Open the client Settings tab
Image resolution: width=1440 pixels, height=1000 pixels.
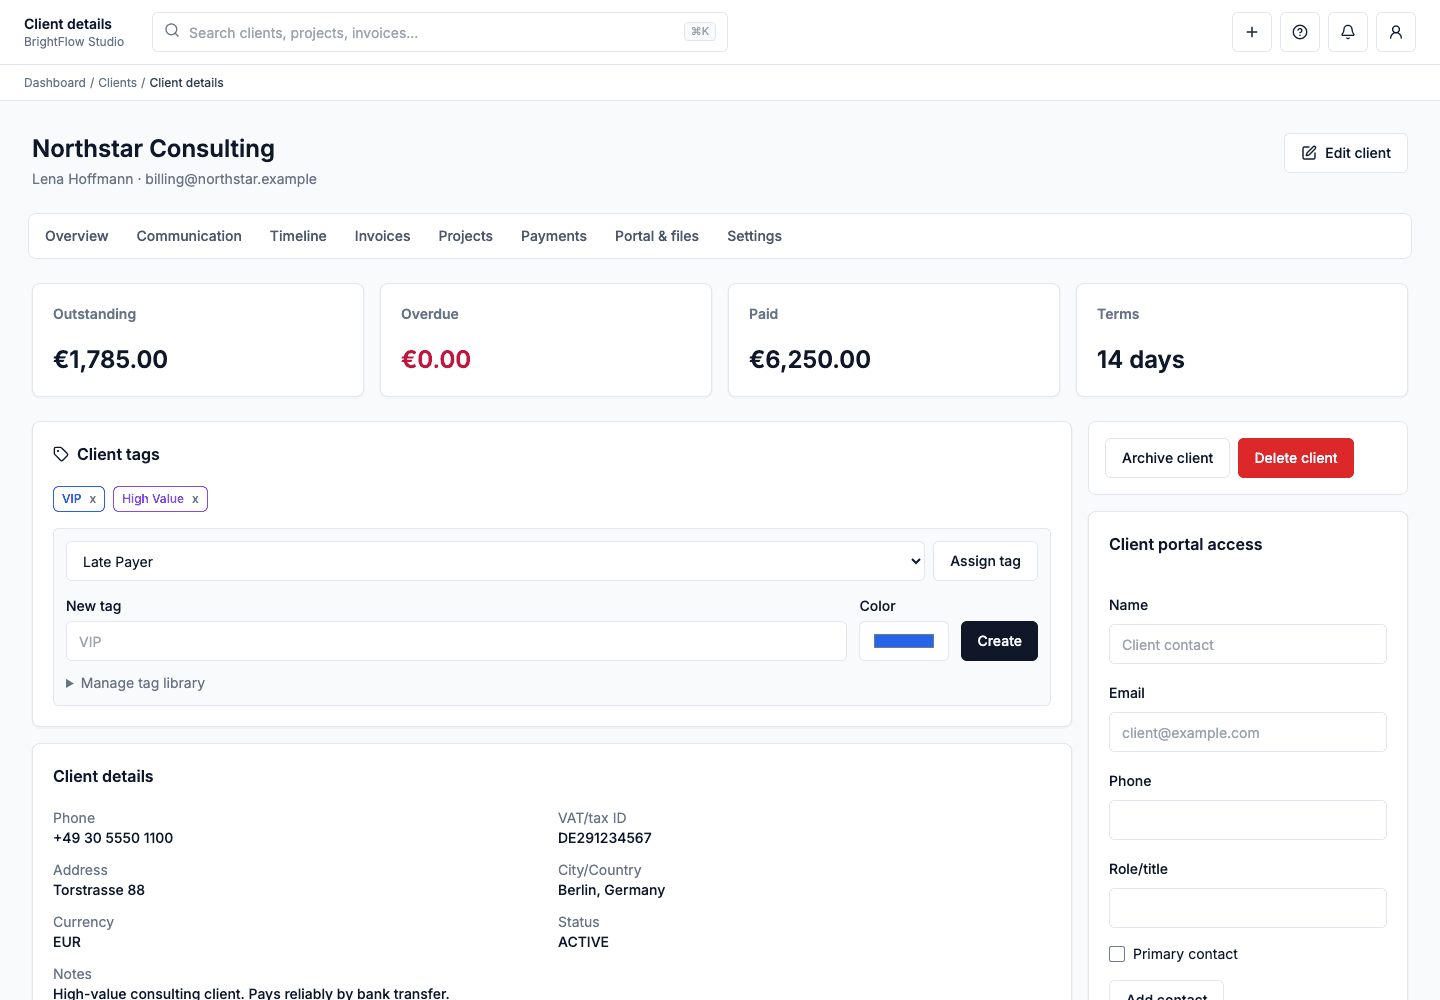point(754,236)
